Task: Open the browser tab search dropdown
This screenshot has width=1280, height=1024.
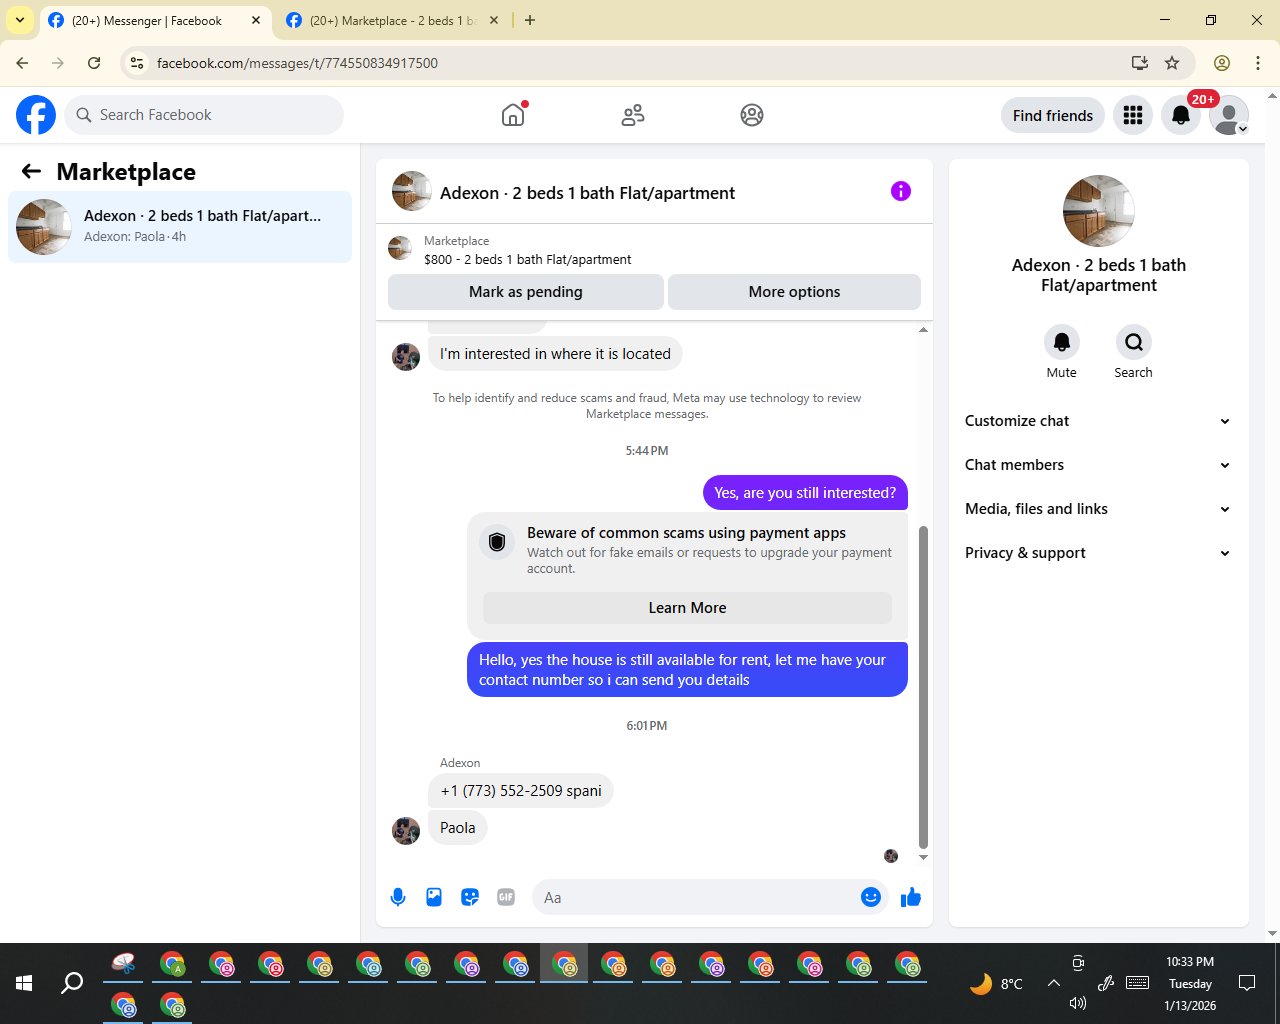Action: click(x=20, y=20)
